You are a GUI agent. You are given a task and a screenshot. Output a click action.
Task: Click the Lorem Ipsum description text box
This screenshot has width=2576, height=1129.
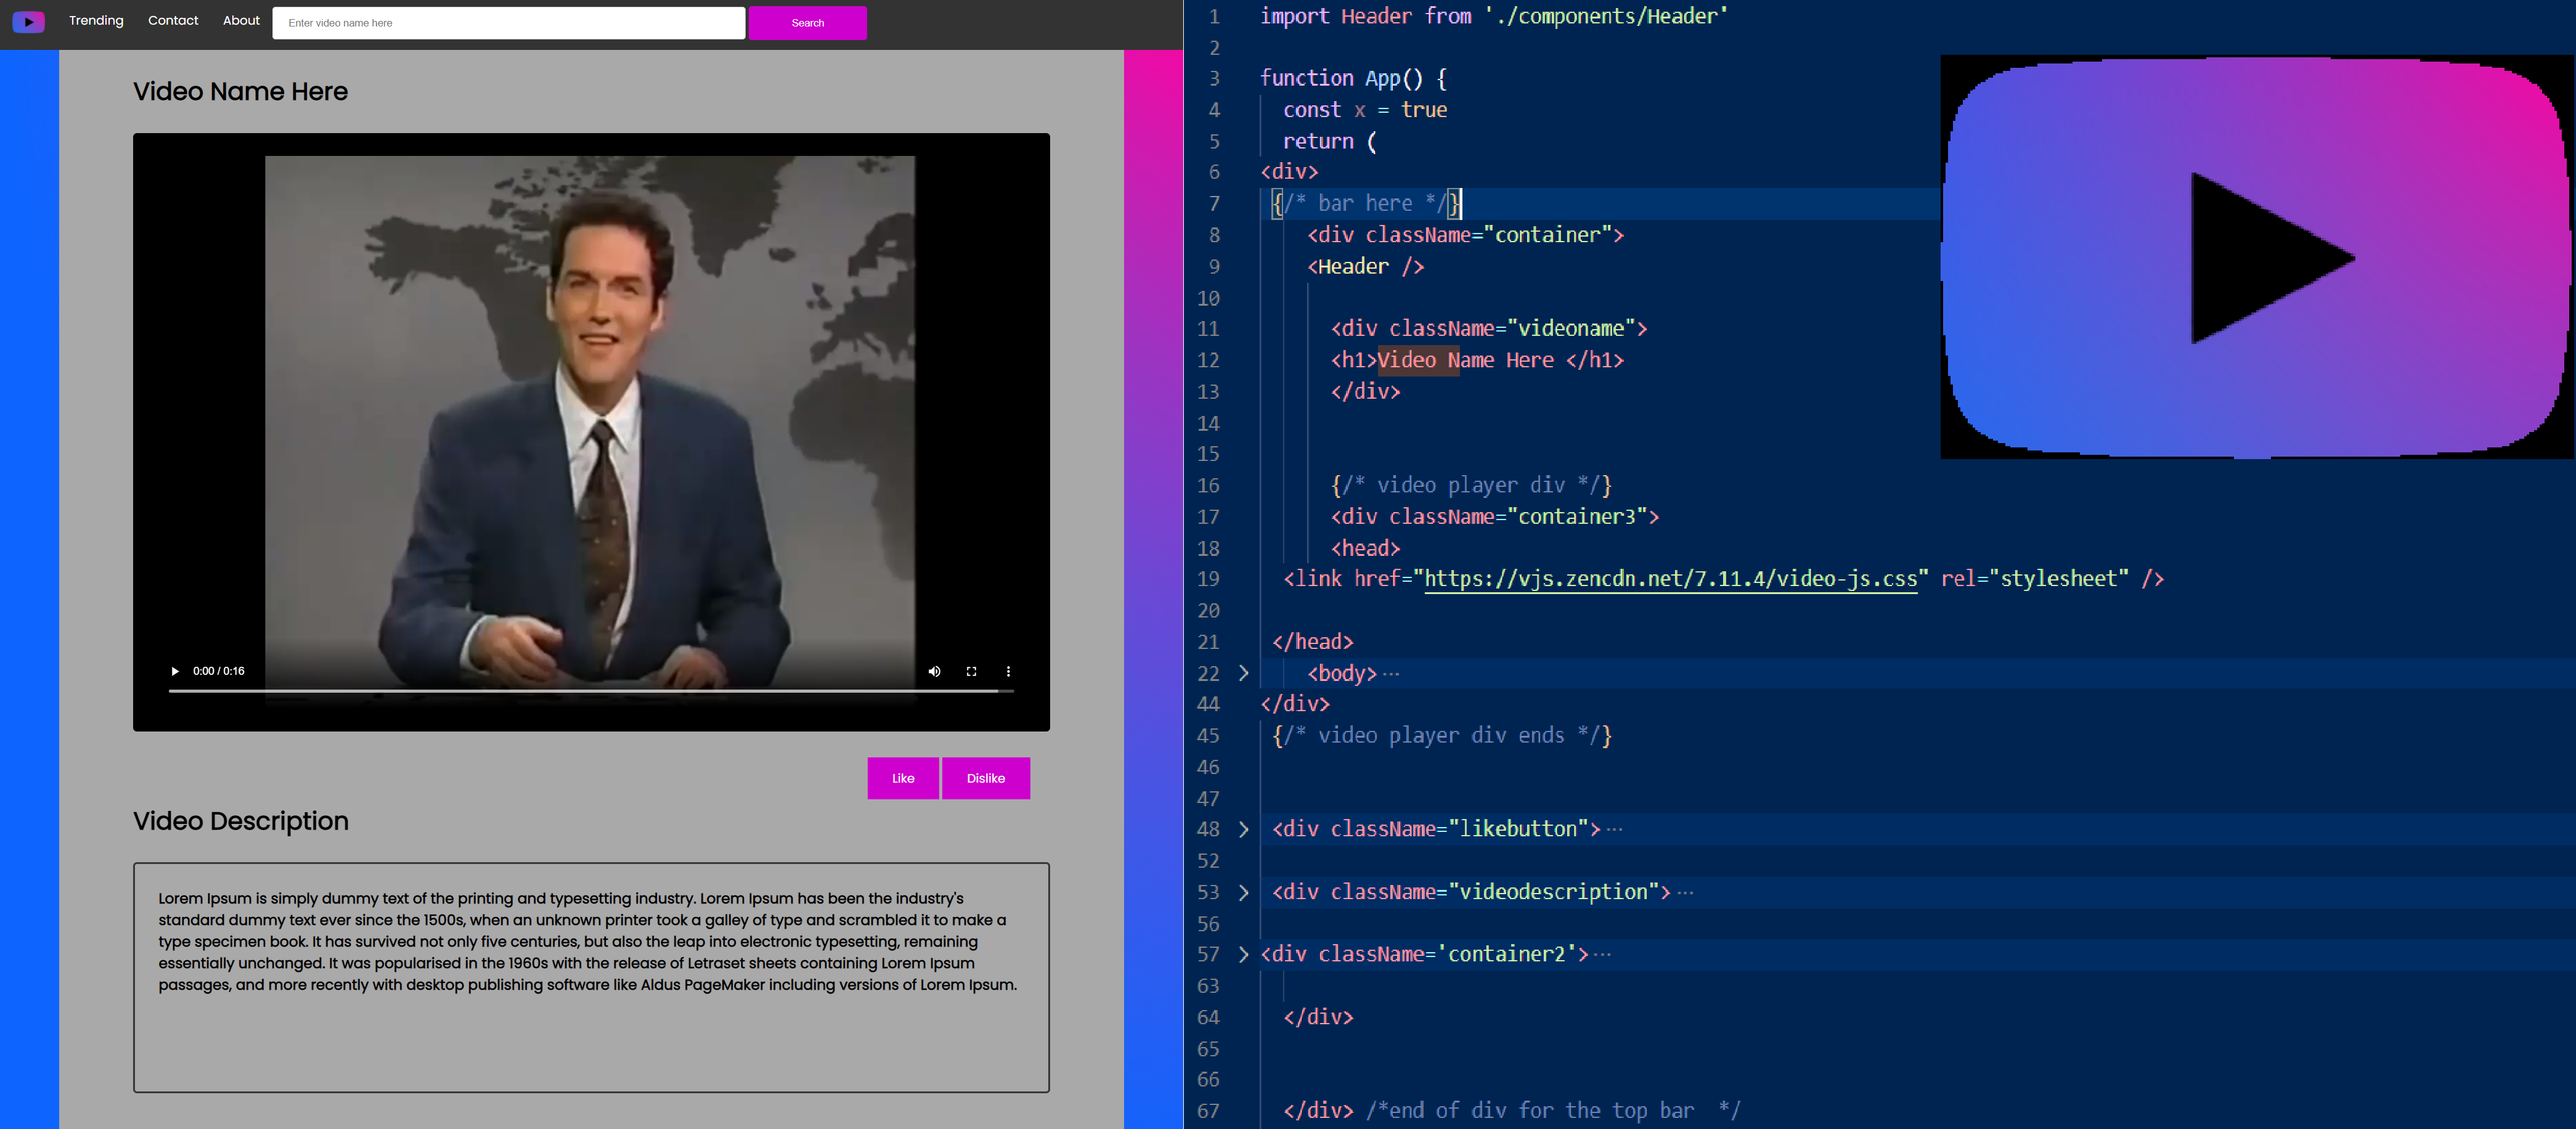click(x=591, y=977)
